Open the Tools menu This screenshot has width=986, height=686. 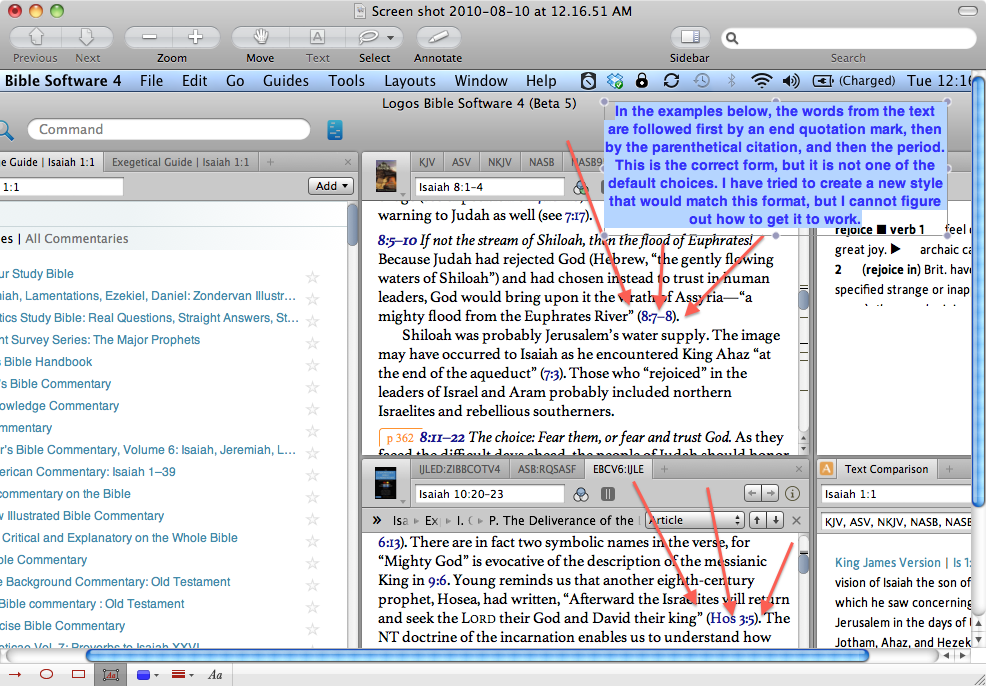pos(346,81)
